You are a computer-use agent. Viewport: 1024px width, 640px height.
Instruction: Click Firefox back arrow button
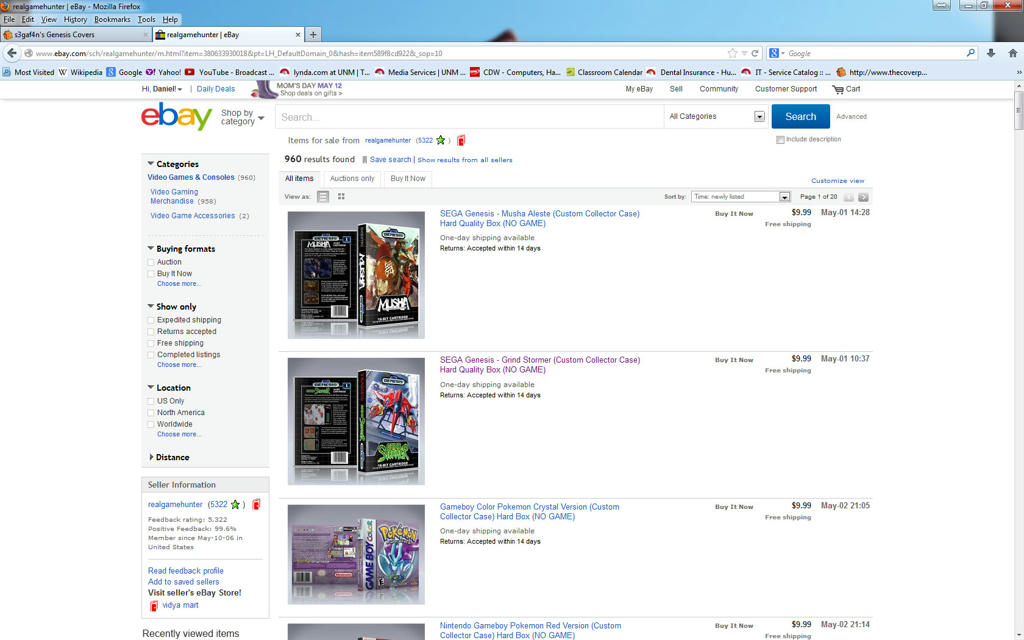12,53
